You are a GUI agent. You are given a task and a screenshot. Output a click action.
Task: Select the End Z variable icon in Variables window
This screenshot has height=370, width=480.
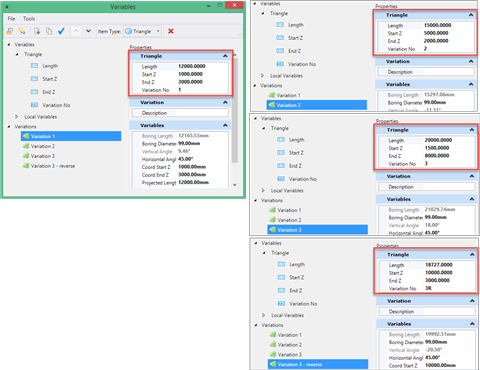coord(34,92)
